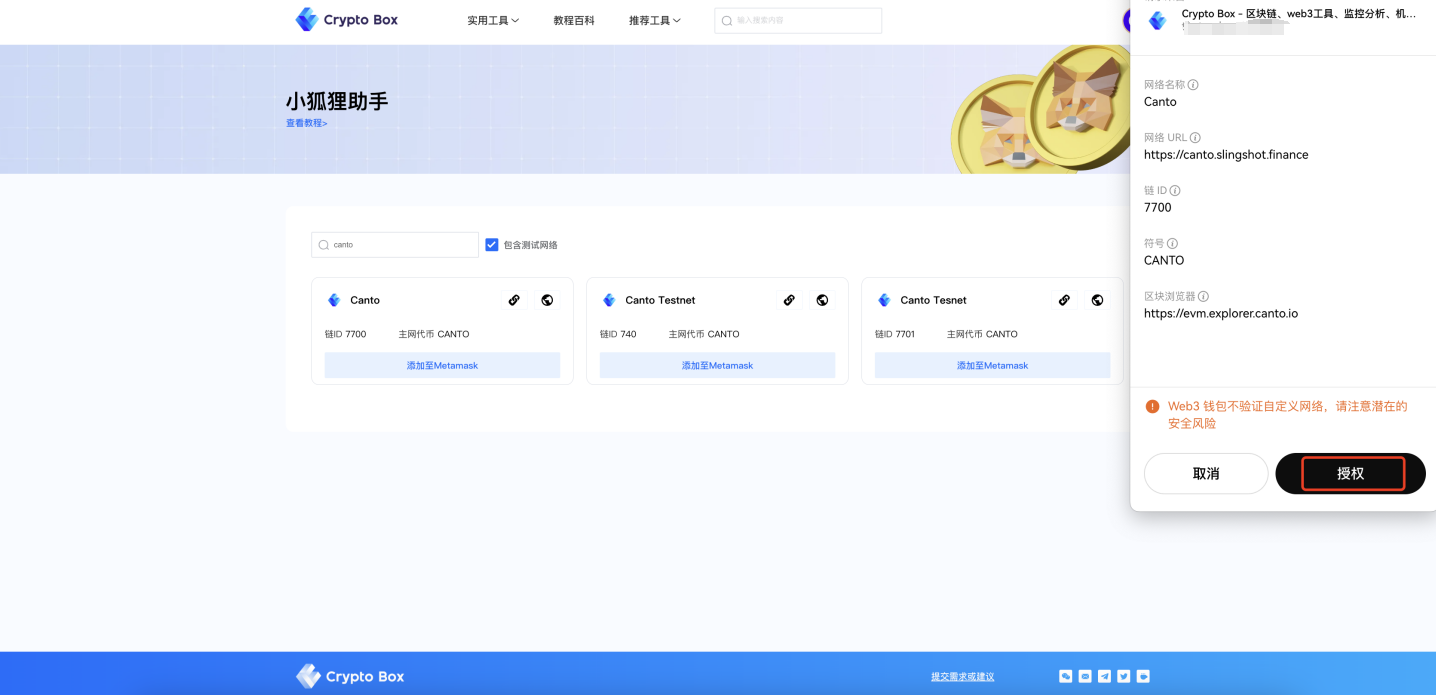The height and width of the screenshot is (695, 1436).
Task: Click info icon beside 网络 URL
Action: click(1195, 138)
